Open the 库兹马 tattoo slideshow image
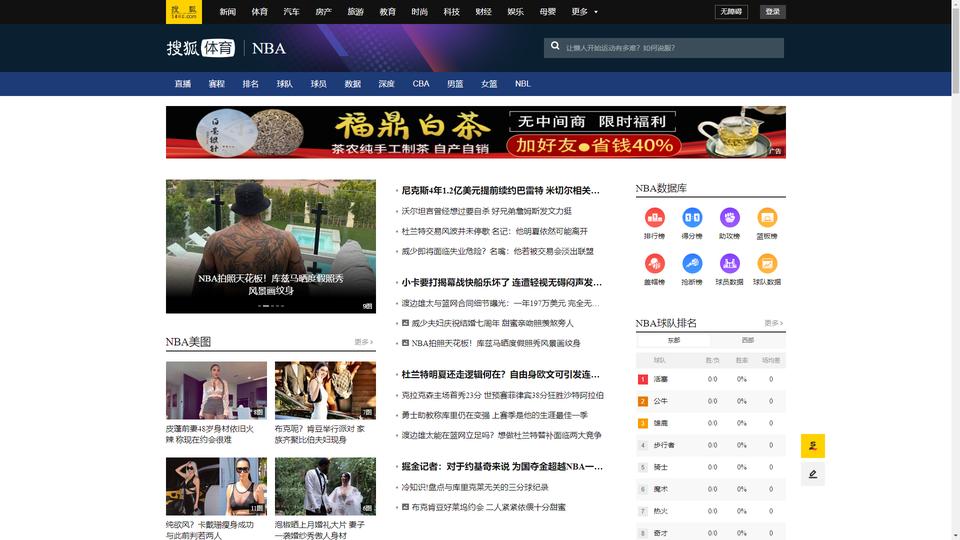 [271, 246]
